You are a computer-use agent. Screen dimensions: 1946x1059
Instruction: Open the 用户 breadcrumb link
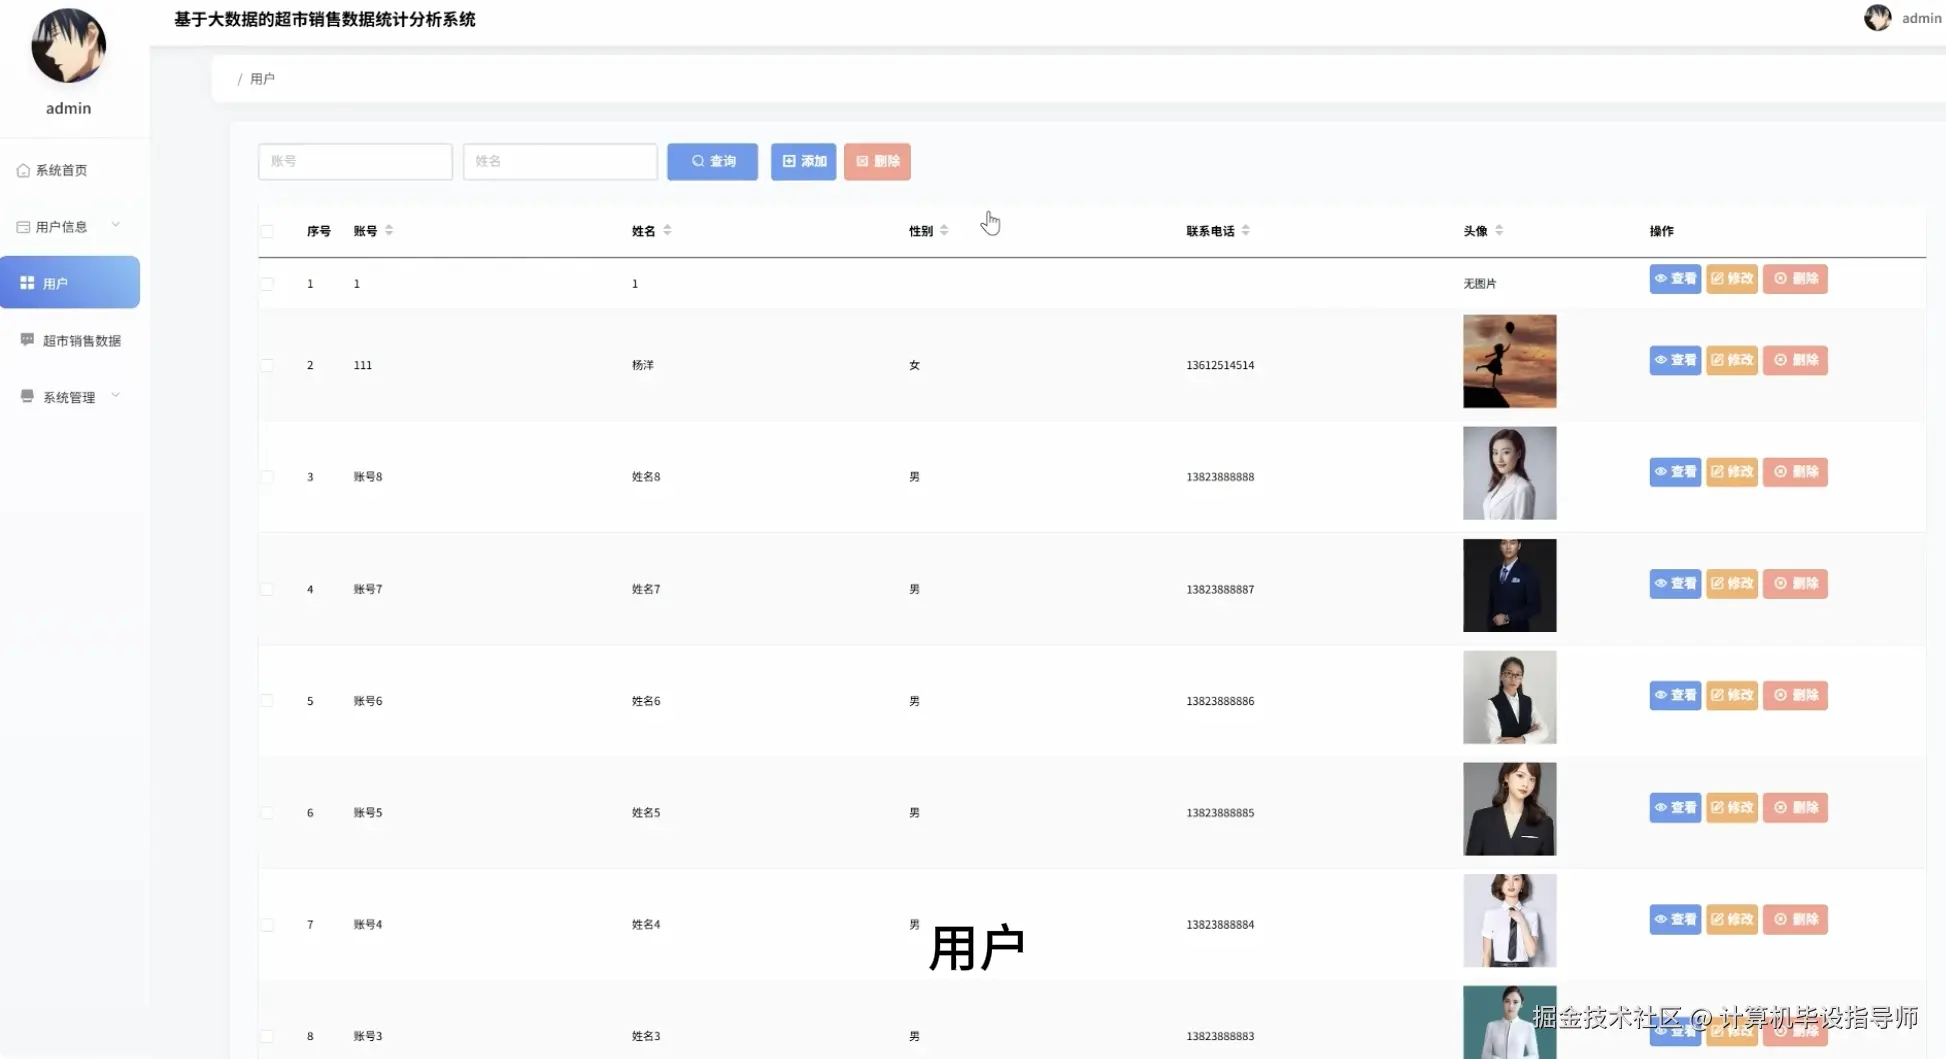pyautogui.click(x=262, y=78)
